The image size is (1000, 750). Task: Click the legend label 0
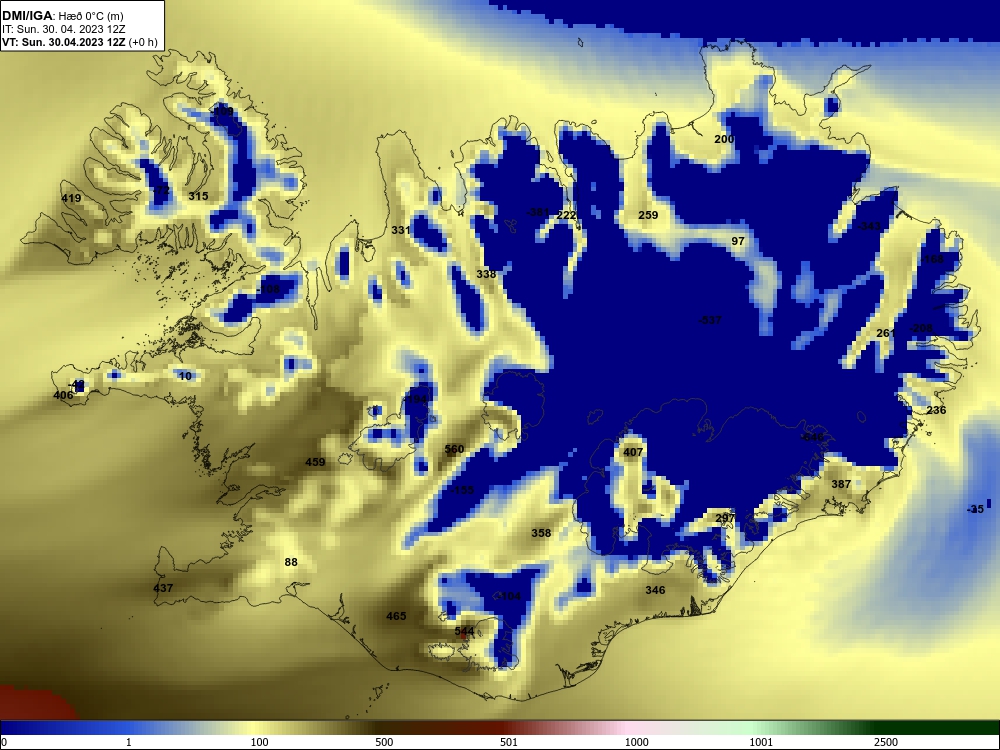(x=3, y=742)
